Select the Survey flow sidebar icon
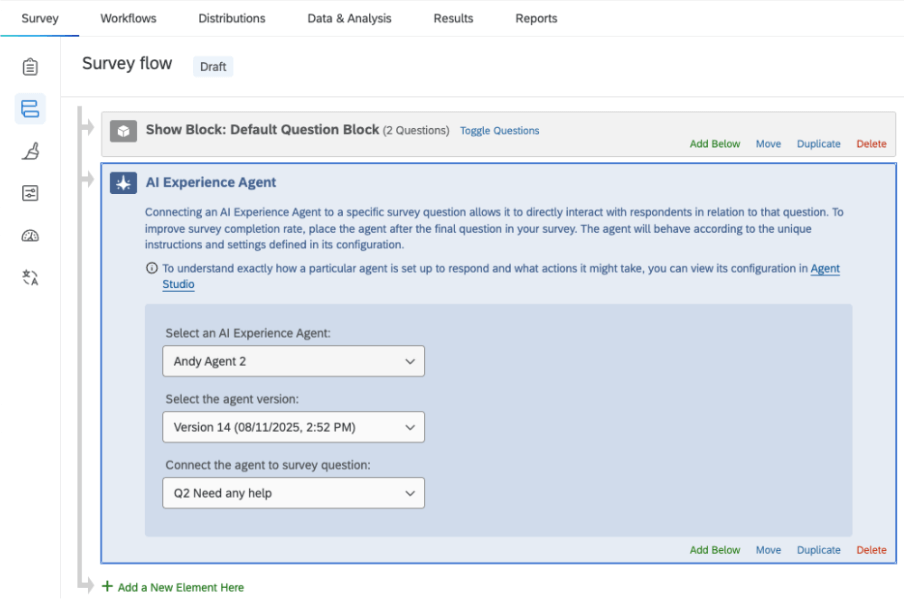This screenshot has height=607, width=909. point(30,109)
